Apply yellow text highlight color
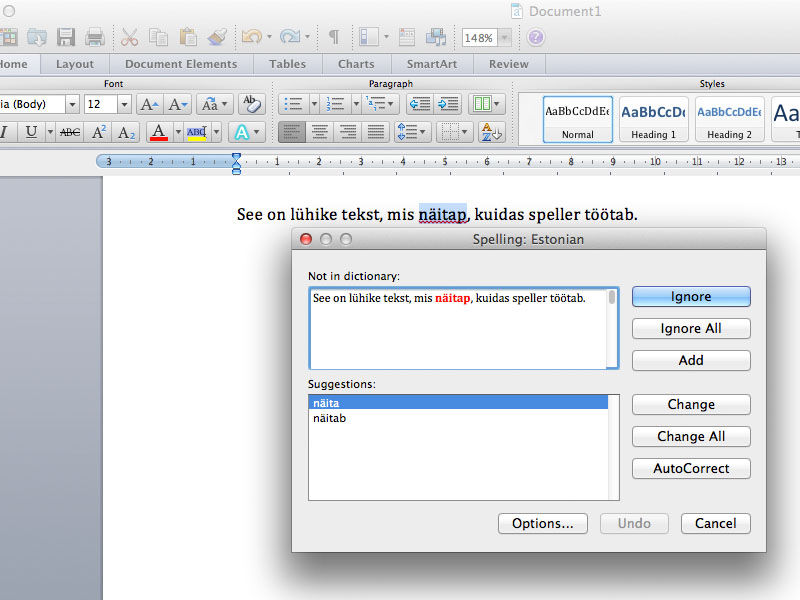The image size is (800, 600). coord(196,133)
